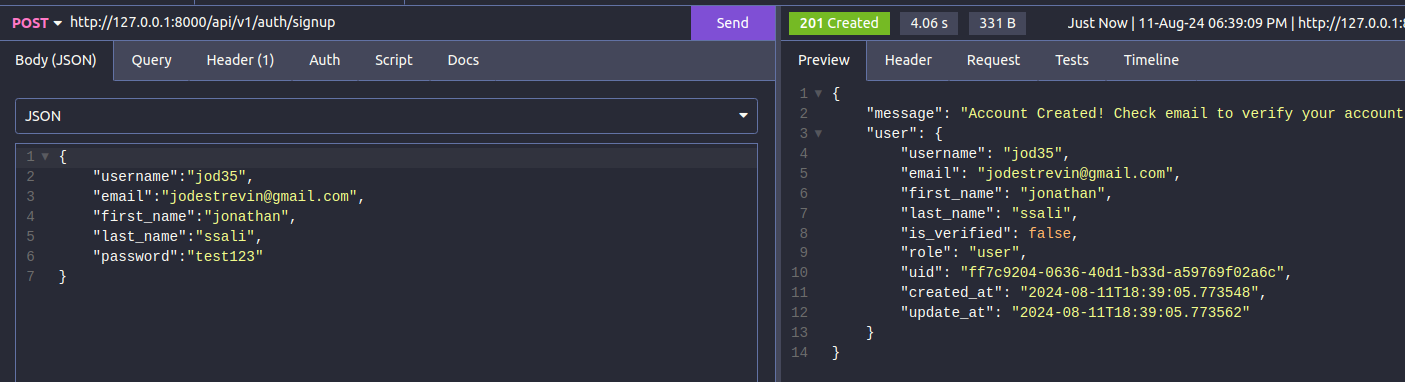Click the 4.06 s response time badge

coord(930,23)
